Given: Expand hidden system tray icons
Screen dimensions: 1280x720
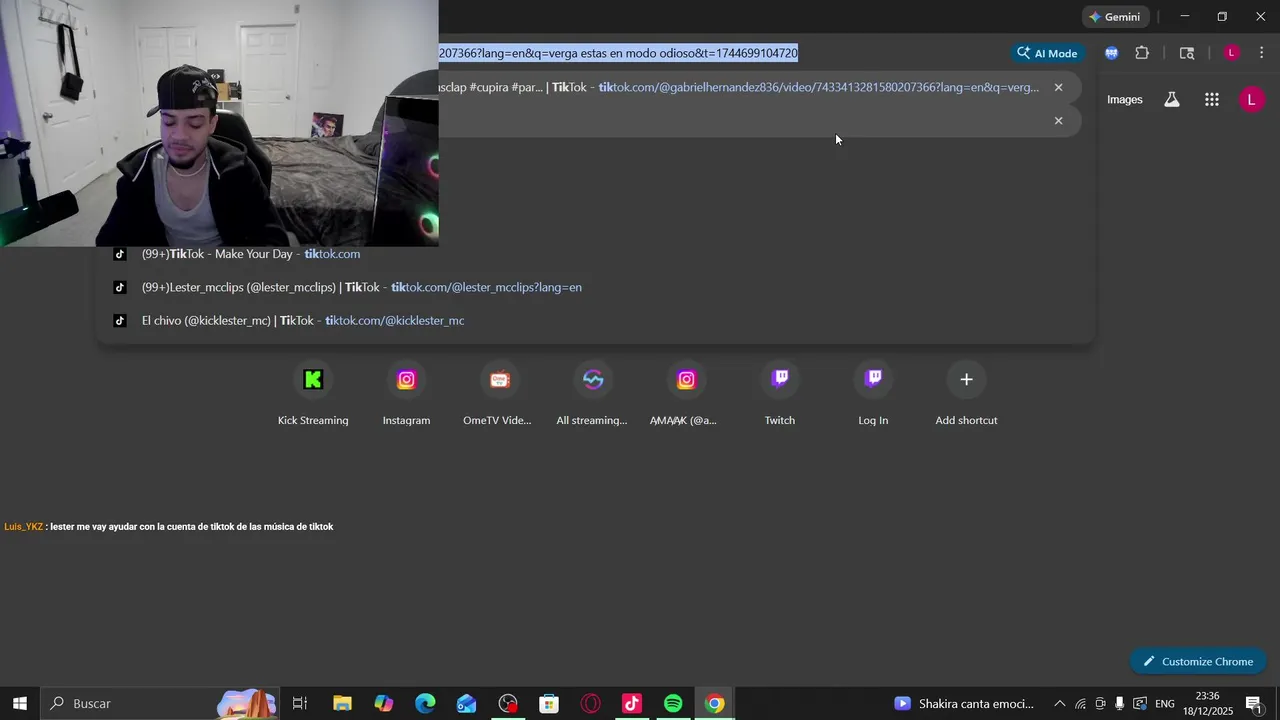Looking at the screenshot, I should (1060, 704).
